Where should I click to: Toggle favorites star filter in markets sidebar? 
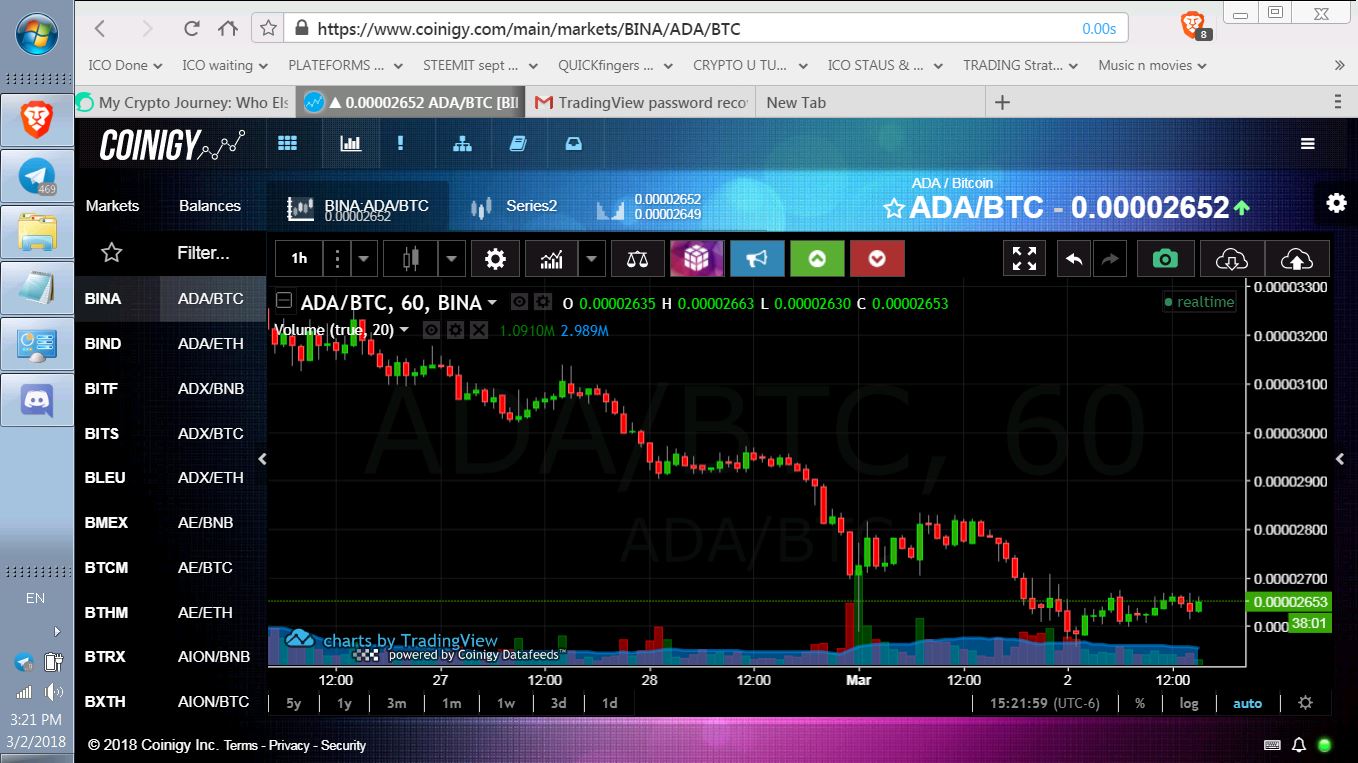pos(112,253)
